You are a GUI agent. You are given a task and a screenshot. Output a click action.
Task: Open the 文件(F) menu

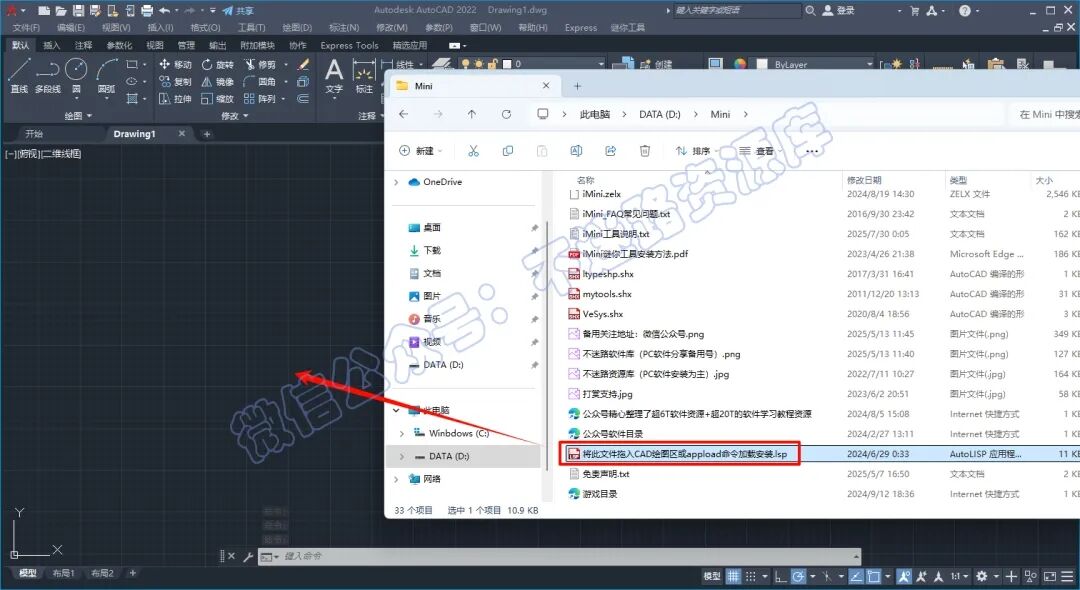click(26, 28)
